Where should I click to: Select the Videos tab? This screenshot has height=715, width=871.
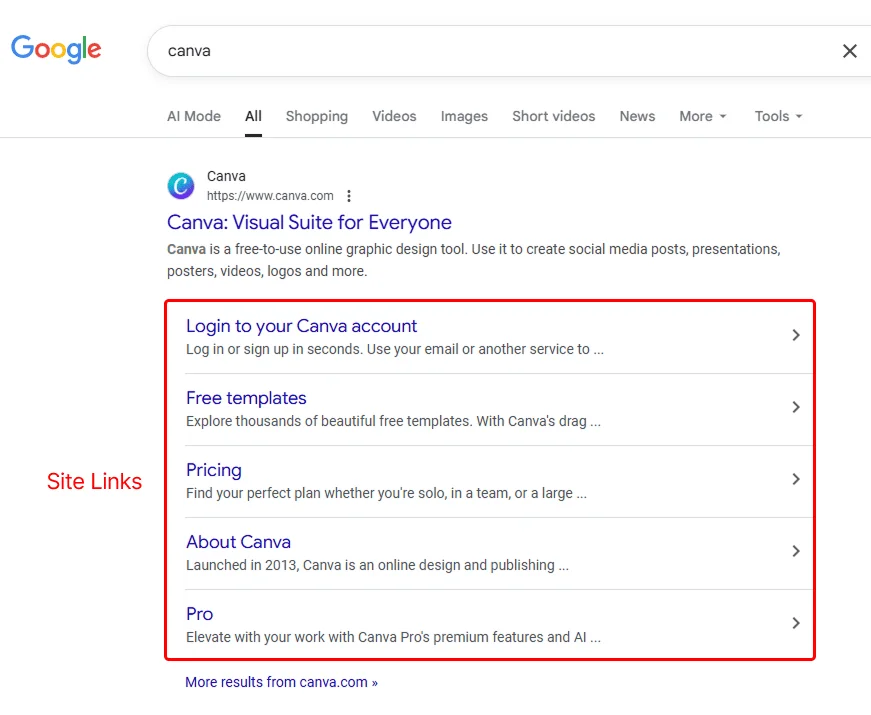click(x=393, y=116)
